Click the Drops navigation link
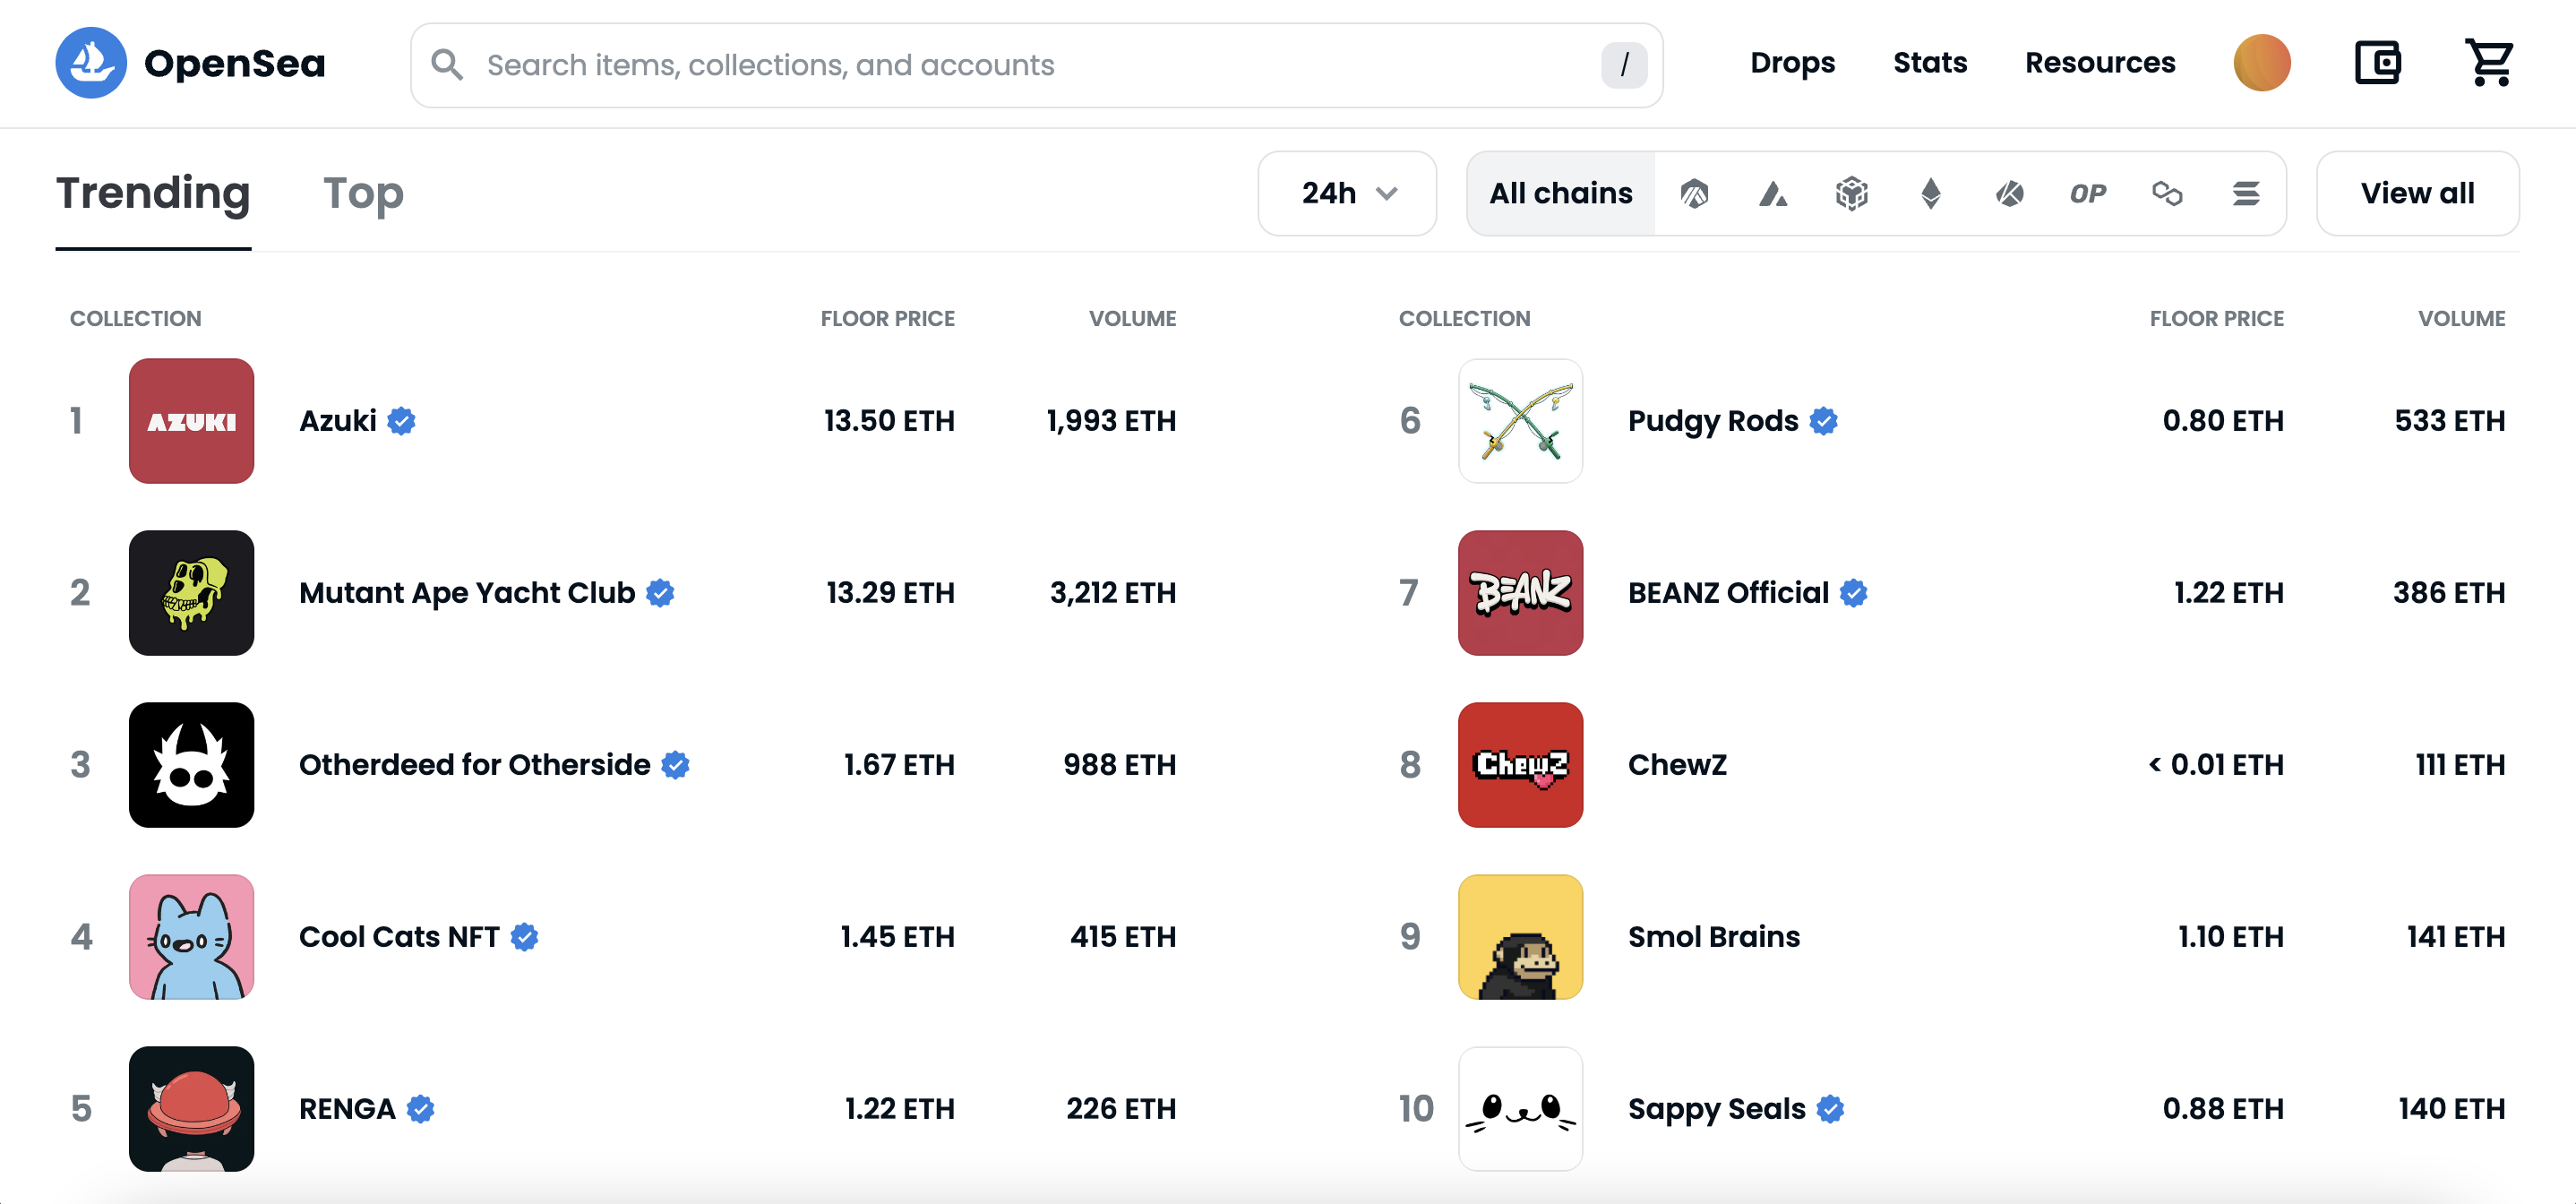The height and width of the screenshot is (1204, 2576). pyautogui.click(x=1790, y=63)
